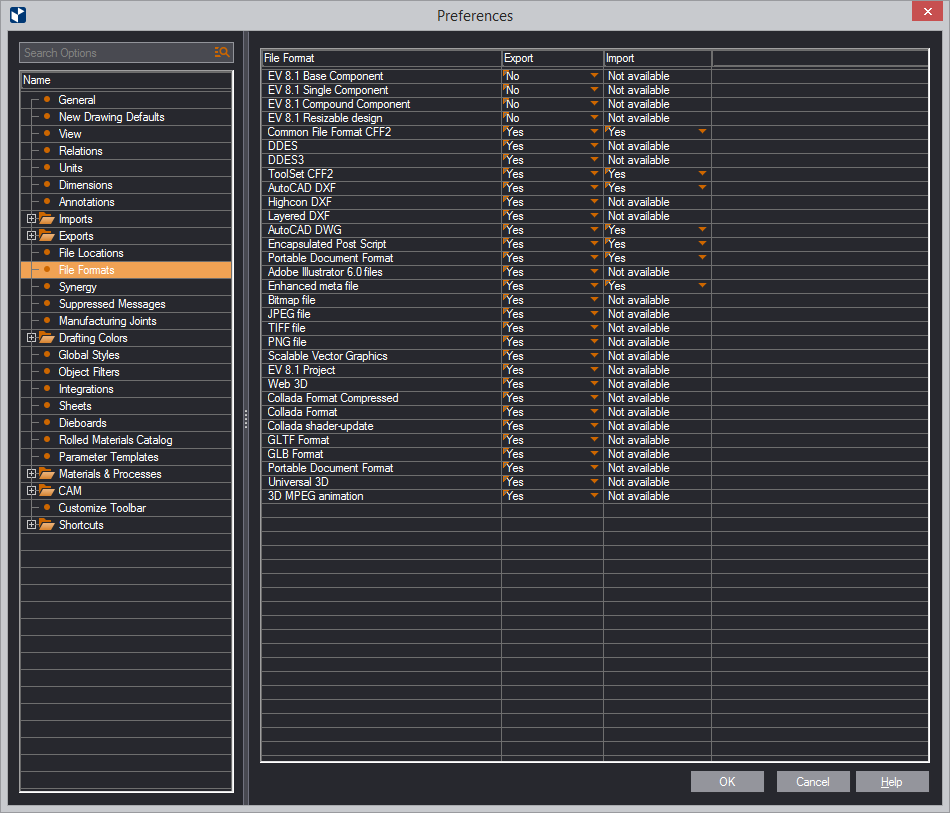Expand the CAM tree node
The image size is (950, 813).
pyautogui.click(x=32, y=491)
